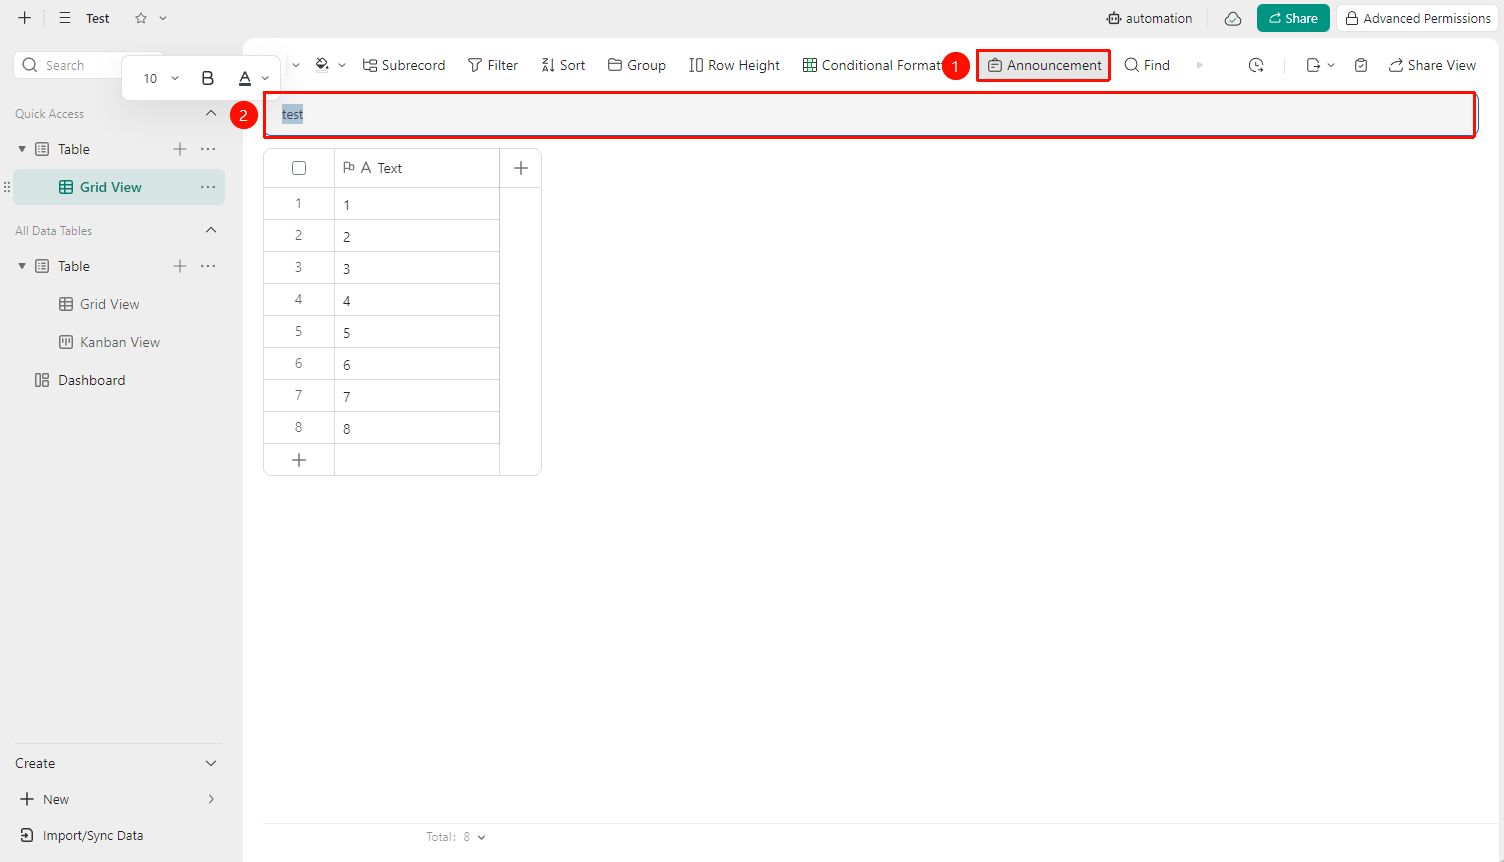Open more options for the highlighted Grid View

[x=208, y=187]
